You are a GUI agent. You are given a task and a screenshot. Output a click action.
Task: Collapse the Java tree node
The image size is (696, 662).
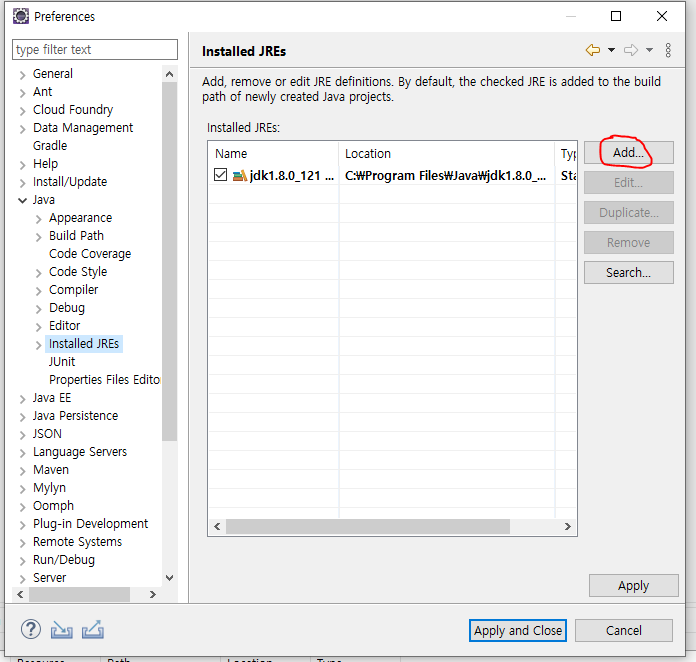click(x=23, y=200)
